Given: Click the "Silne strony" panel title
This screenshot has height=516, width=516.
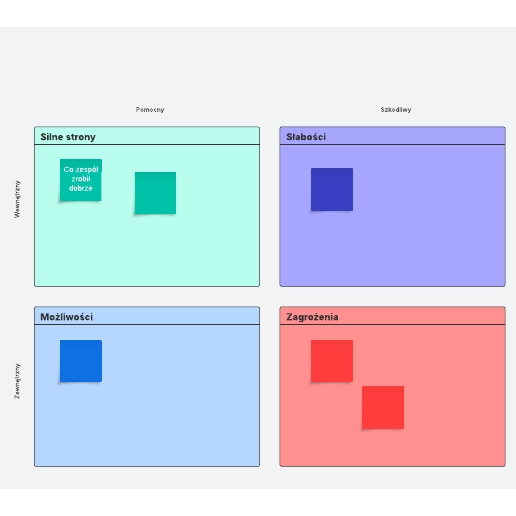Looking at the screenshot, I should click(x=68, y=137).
